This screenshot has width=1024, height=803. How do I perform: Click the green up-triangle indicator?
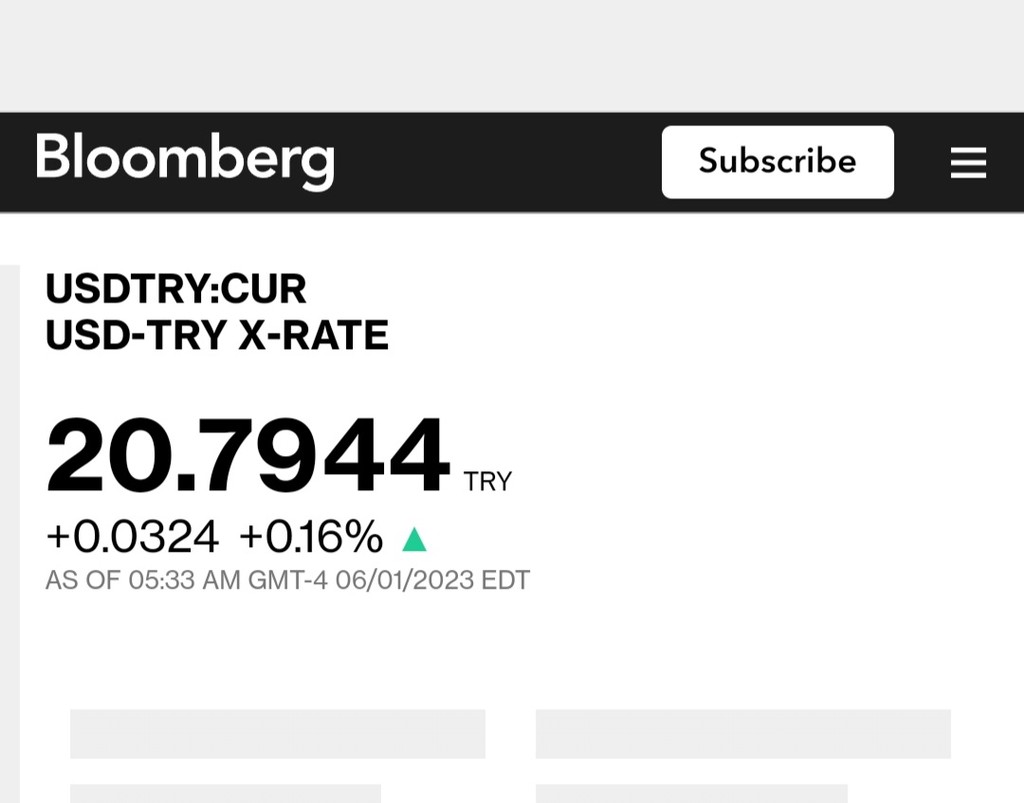click(x=414, y=540)
